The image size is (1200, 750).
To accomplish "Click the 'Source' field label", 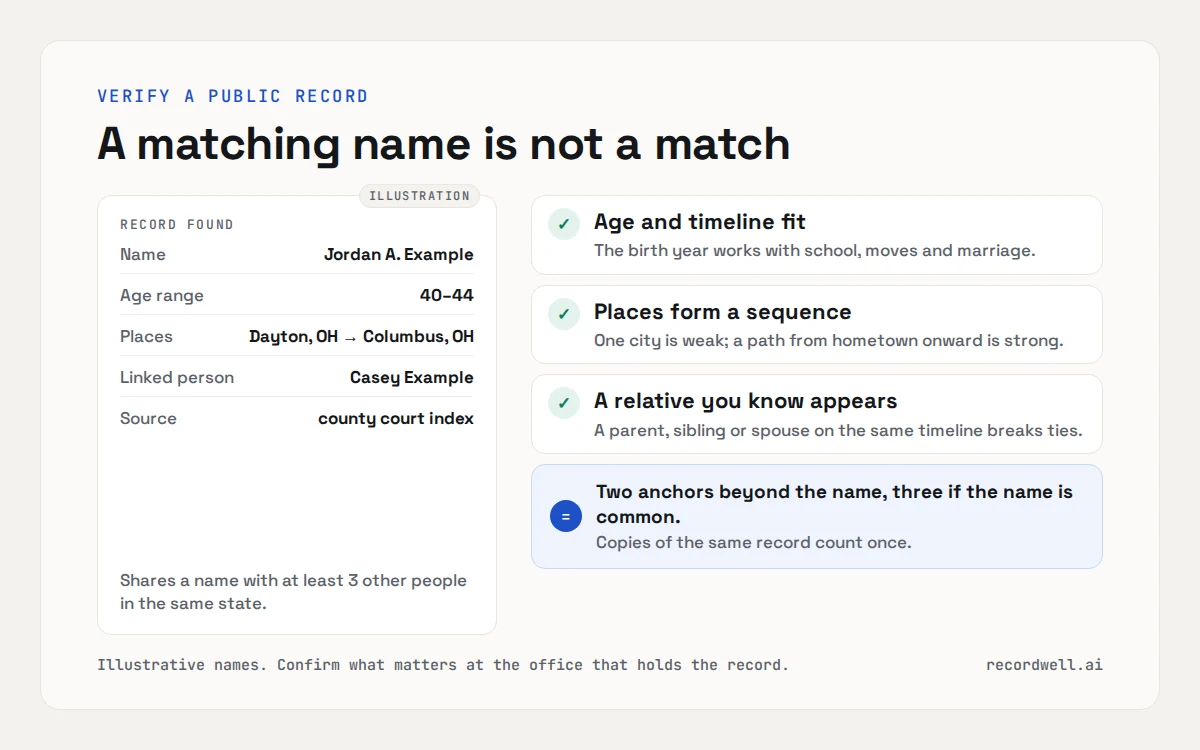I will pos(148,419).
